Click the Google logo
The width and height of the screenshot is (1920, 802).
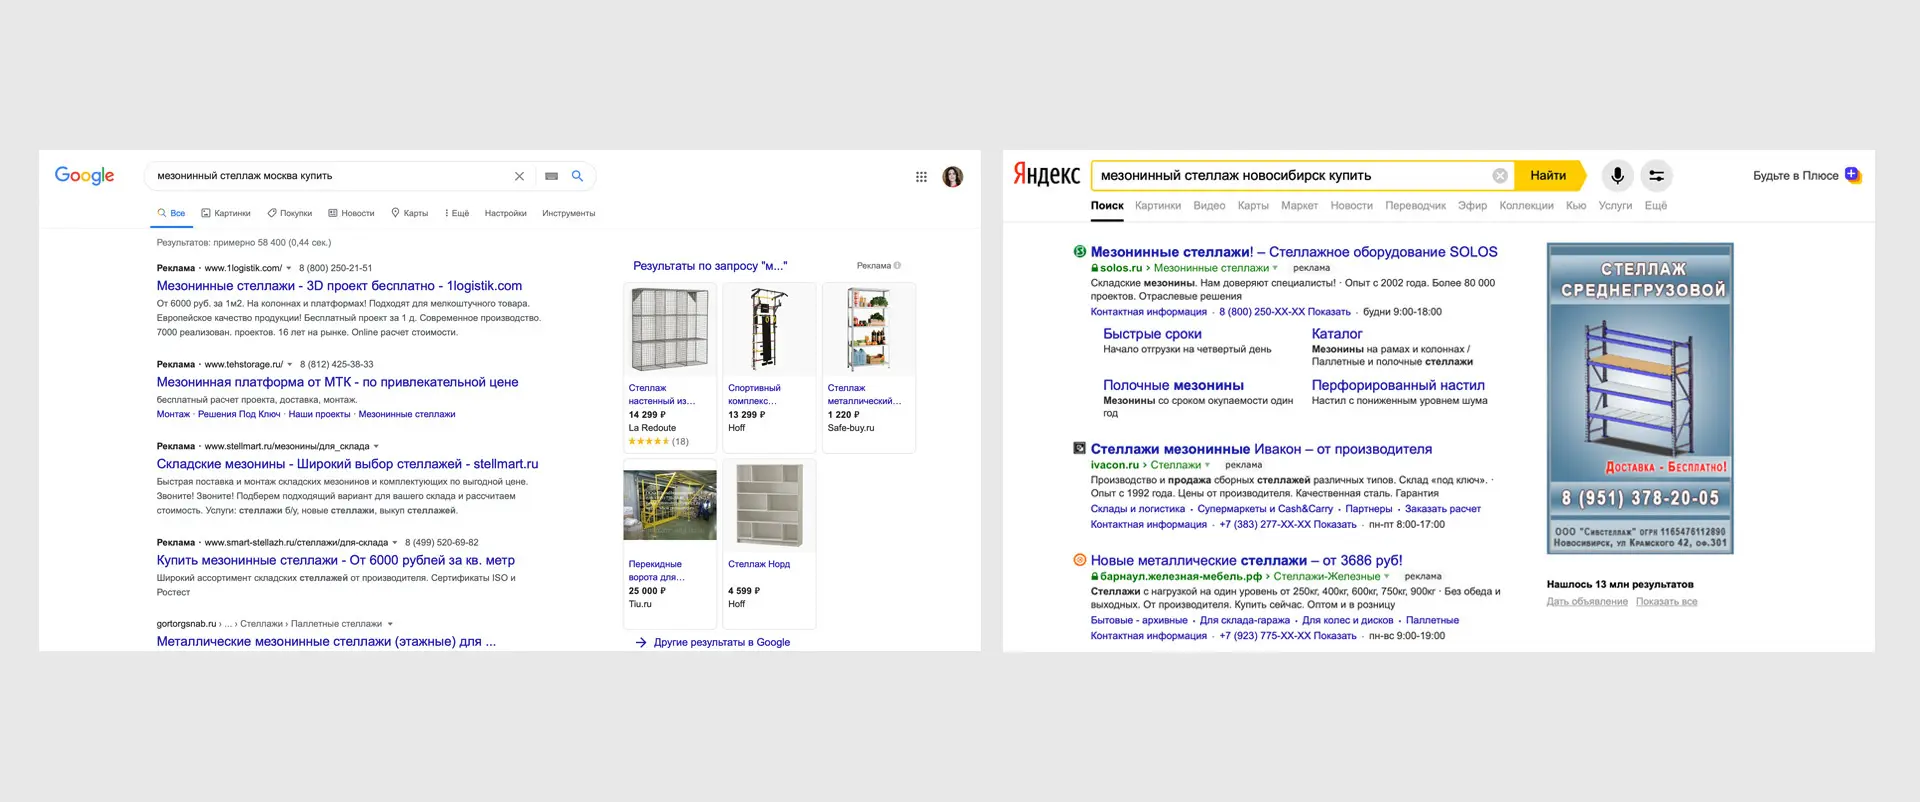point(84,176)
